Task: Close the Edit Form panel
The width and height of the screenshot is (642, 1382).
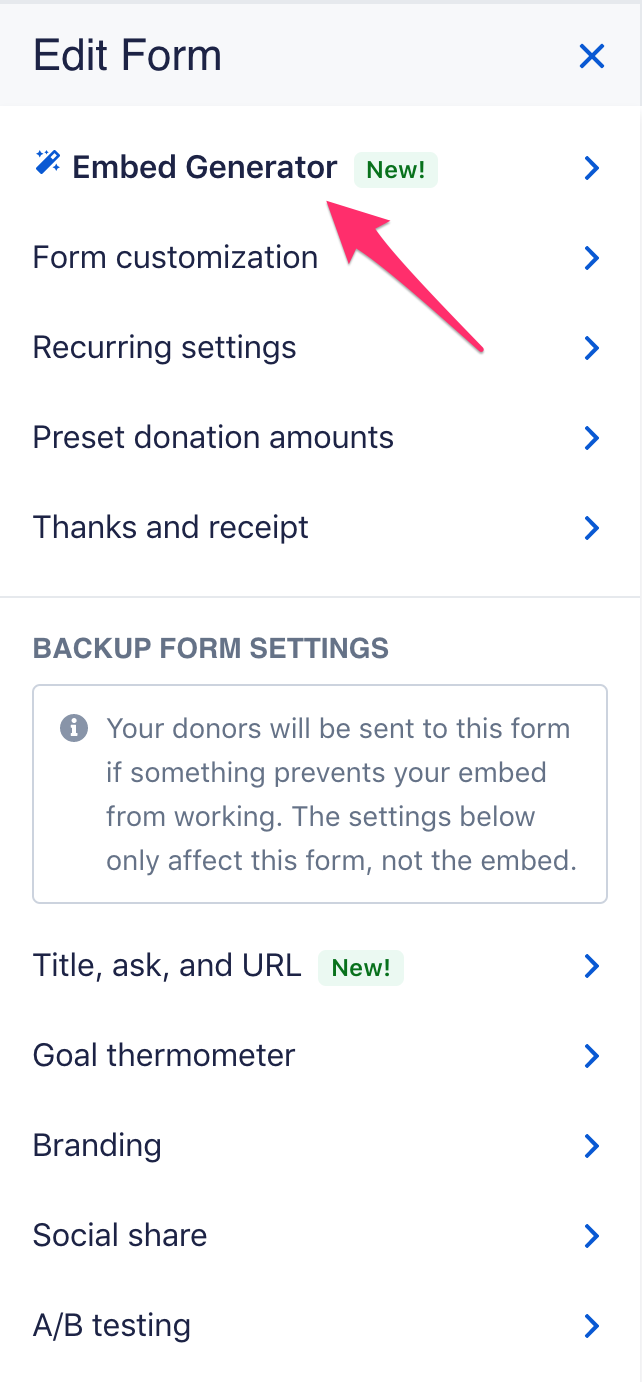Action: click(x=592, y=56)
